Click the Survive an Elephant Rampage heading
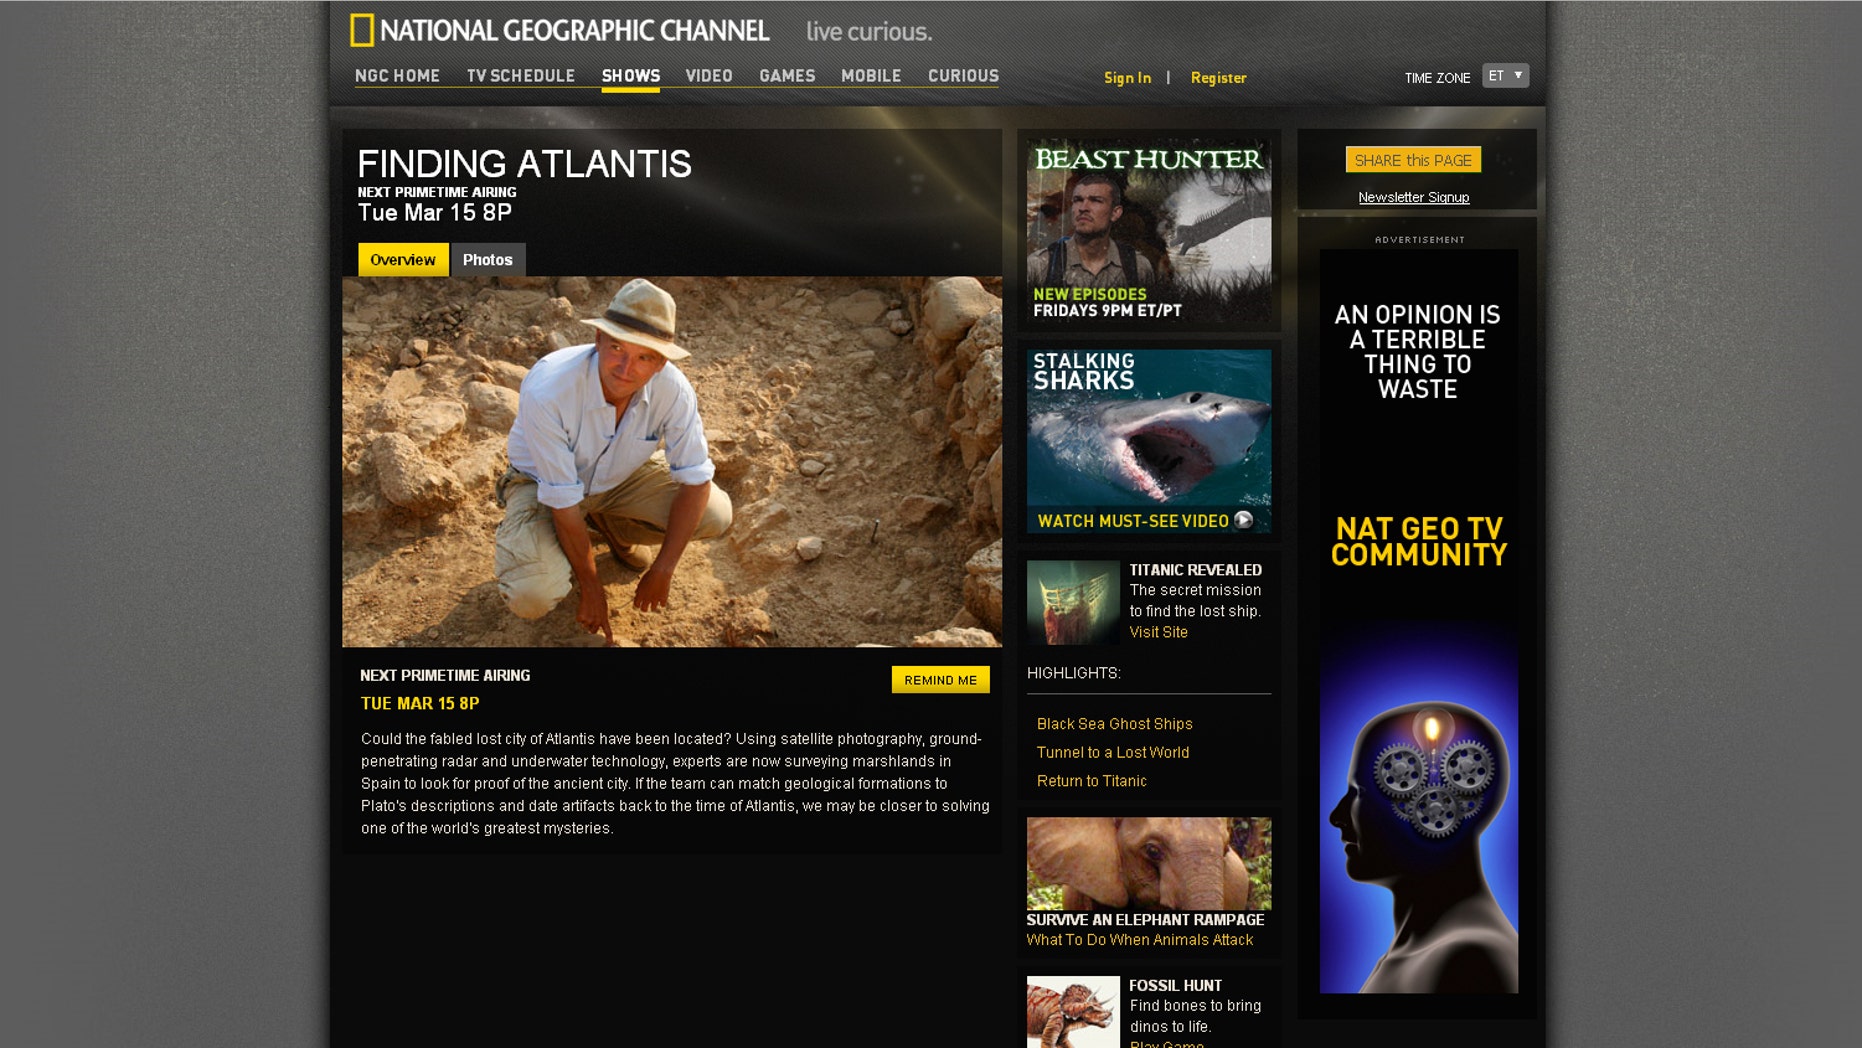1862x1048 pixels. [x=1145, y=920]
